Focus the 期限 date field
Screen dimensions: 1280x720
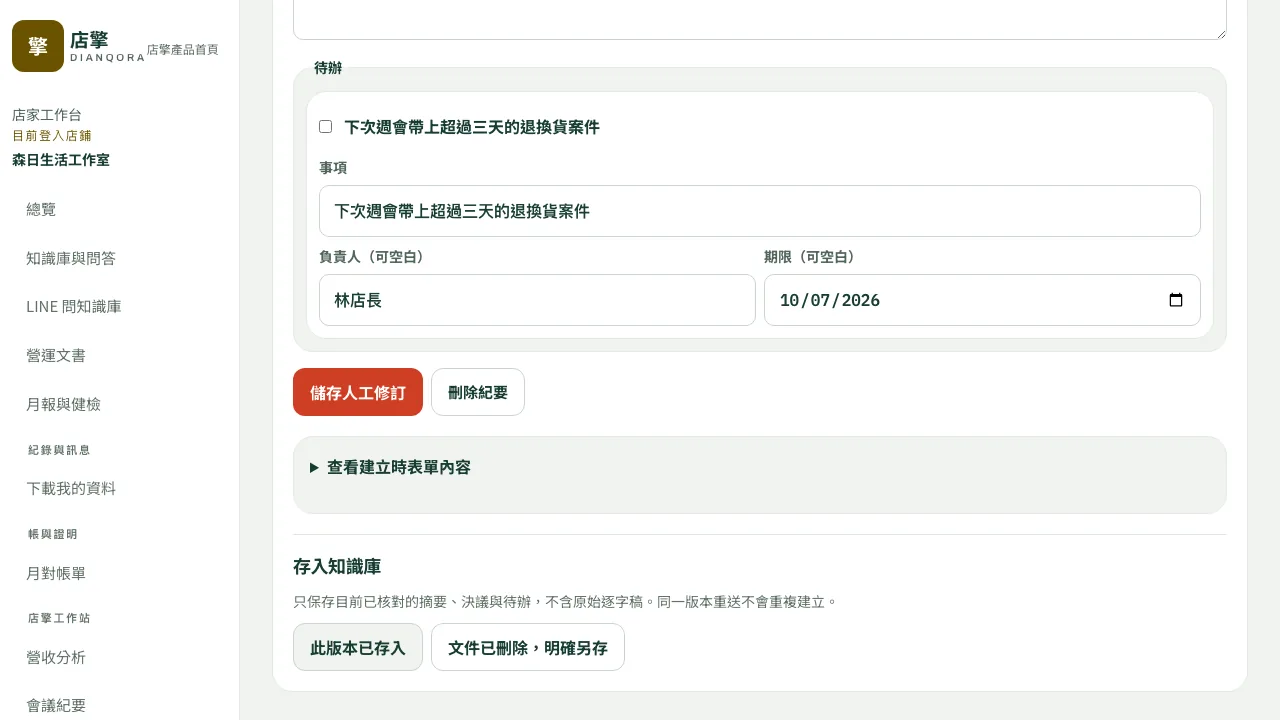coord(982,300)
